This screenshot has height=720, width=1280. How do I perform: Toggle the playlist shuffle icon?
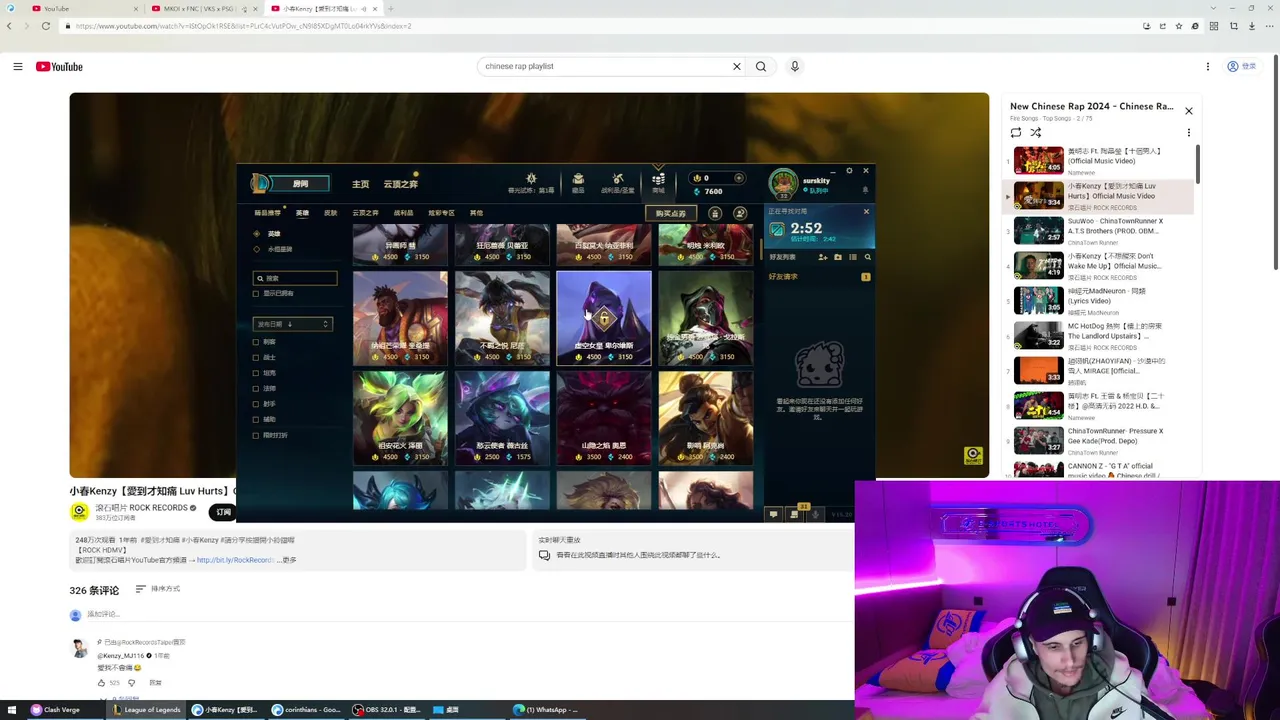pos(1036,132)
